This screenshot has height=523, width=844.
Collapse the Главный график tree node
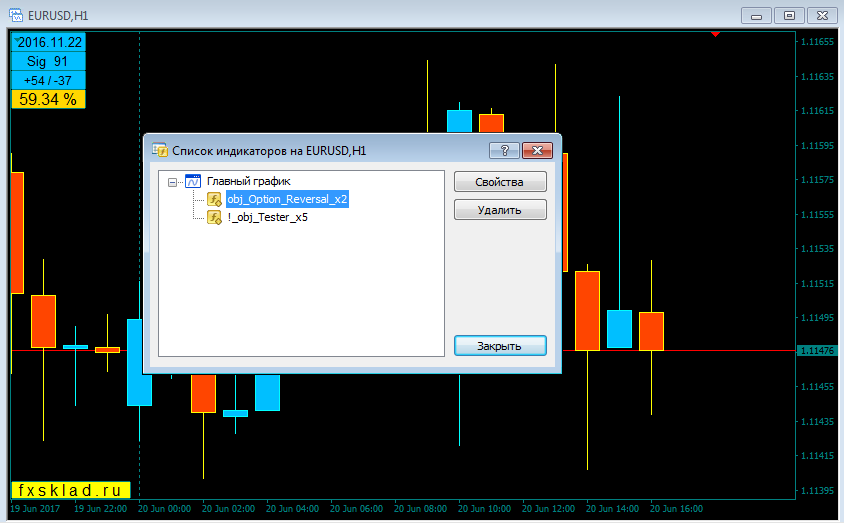[172, 182]
